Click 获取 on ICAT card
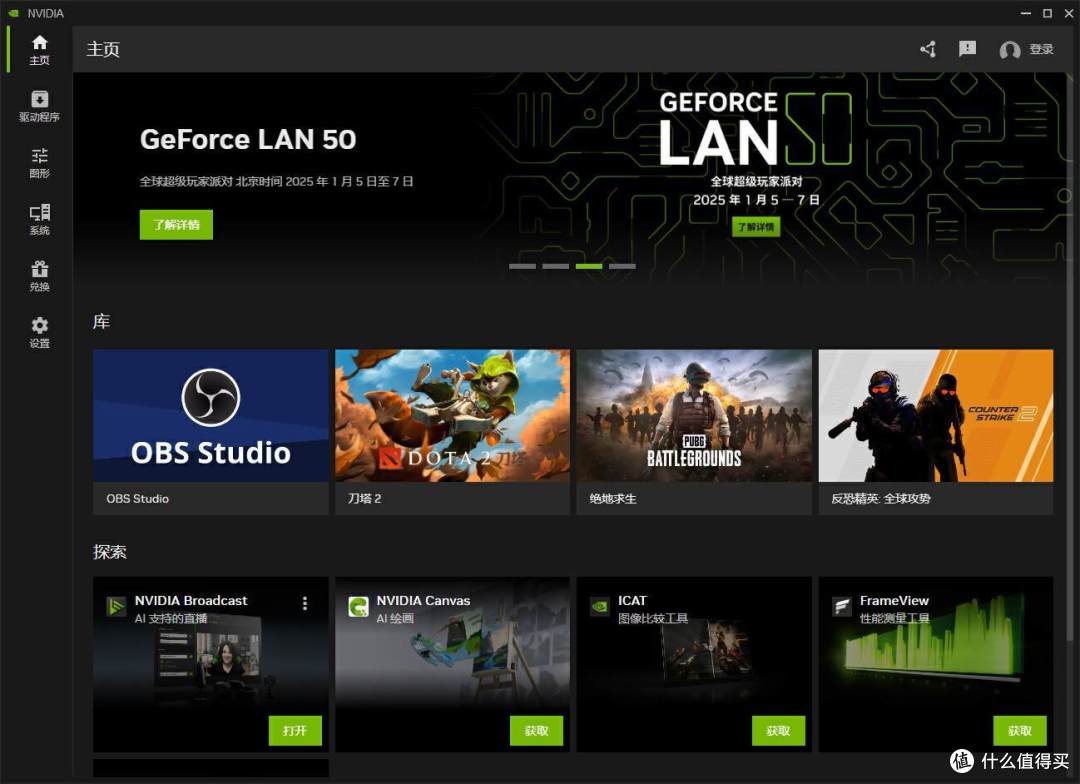The image size is (1080, 784). point(778,730)
